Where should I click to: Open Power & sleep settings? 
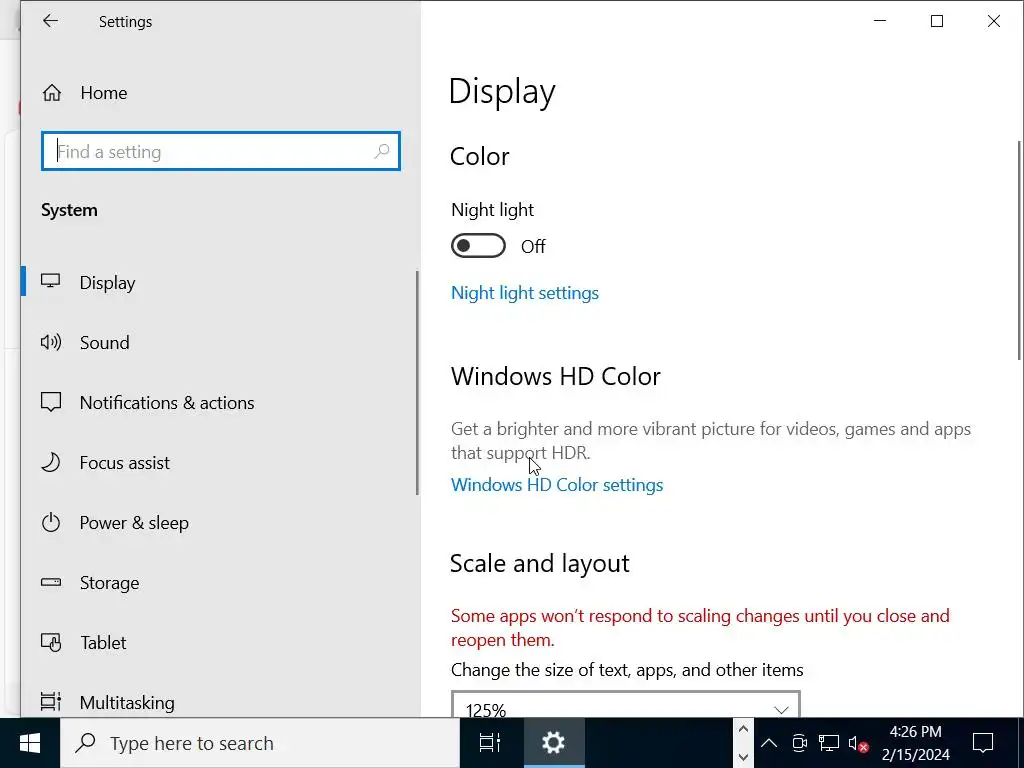pos(221,522)
